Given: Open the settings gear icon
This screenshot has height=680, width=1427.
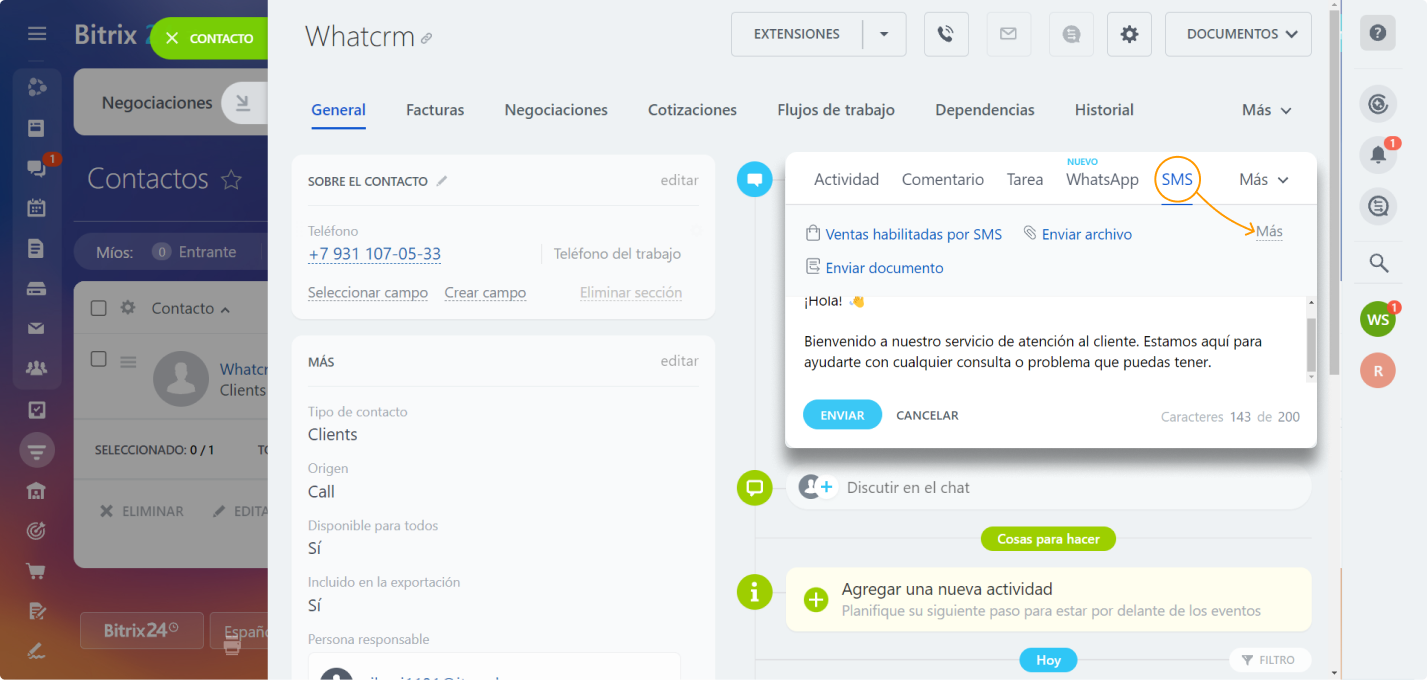Looking at the screenshot, I should point(1129,34).
